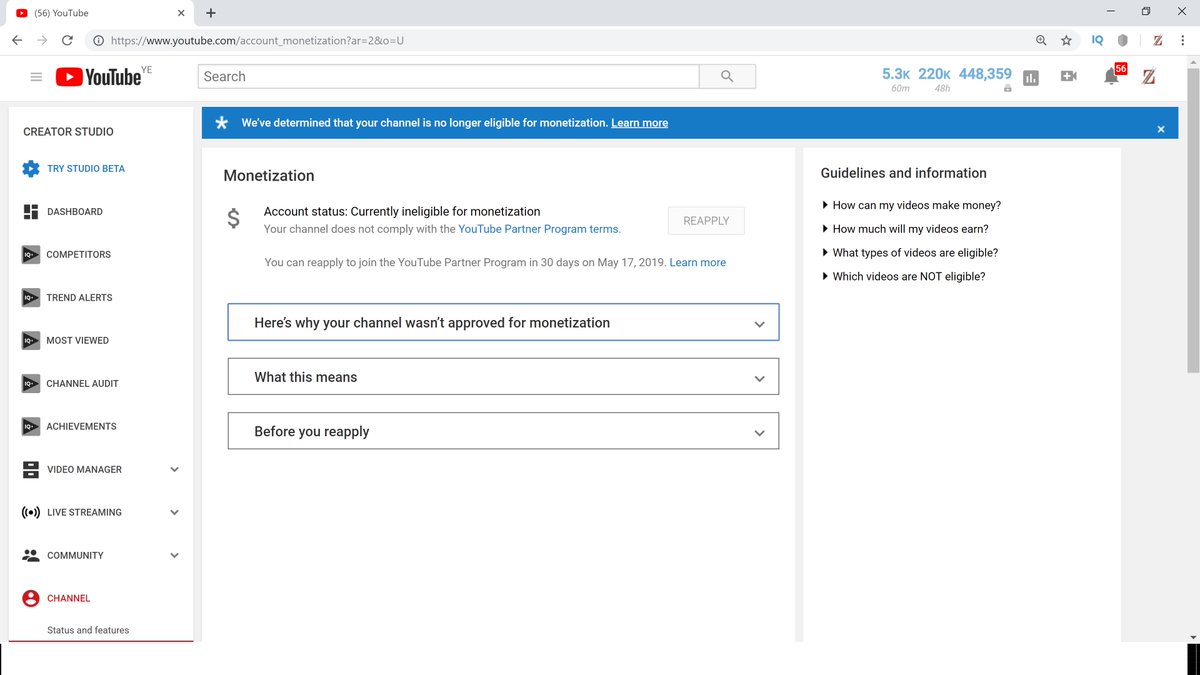
Task: Open vidIQ stats bar chart icon
Action: tap(1031, 77)
